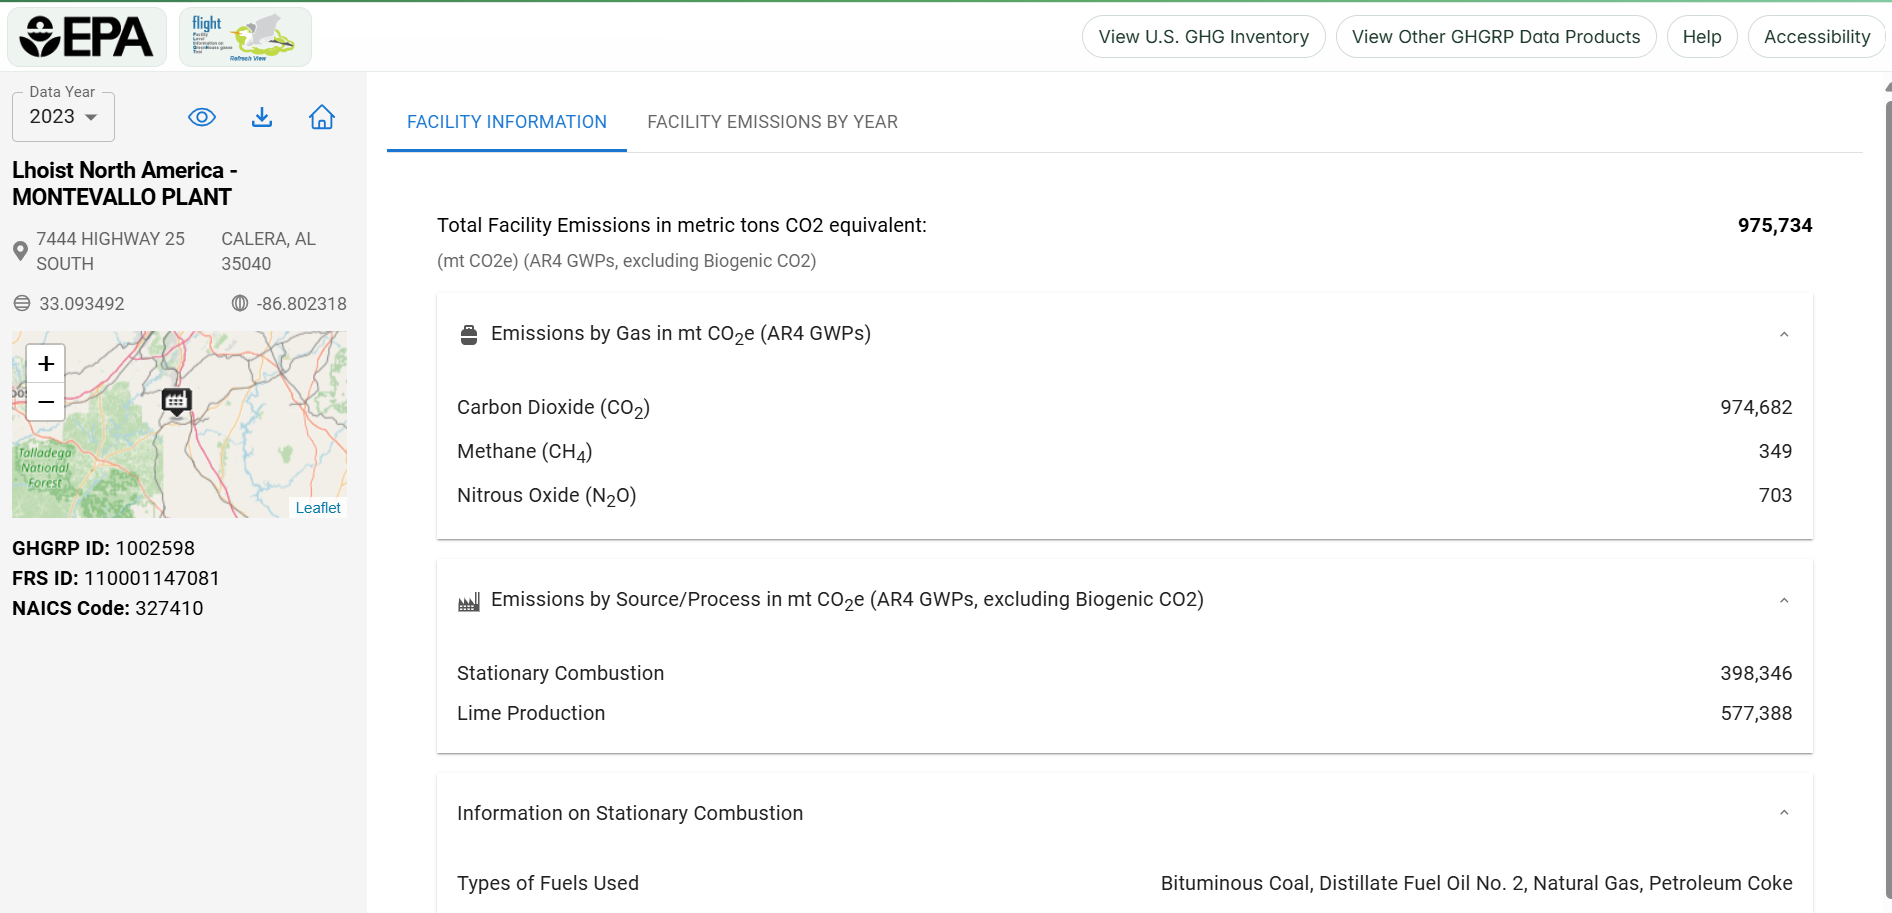1892x913 pixels.
Task: Open the Help button
Action: pos(1701,37)
